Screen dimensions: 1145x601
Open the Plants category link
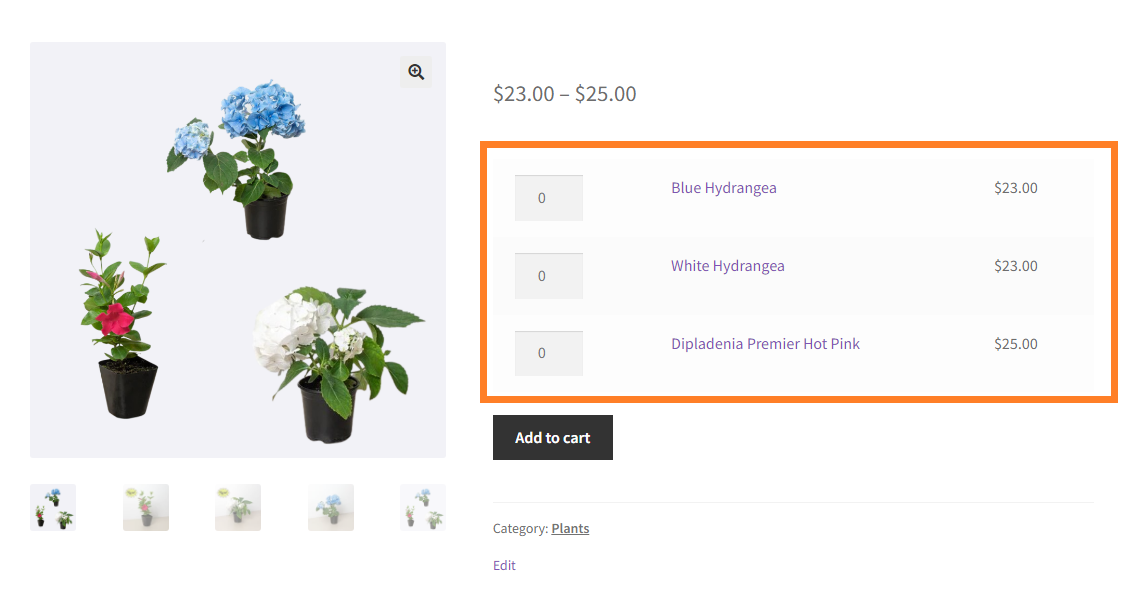click(x=570, y=528)
